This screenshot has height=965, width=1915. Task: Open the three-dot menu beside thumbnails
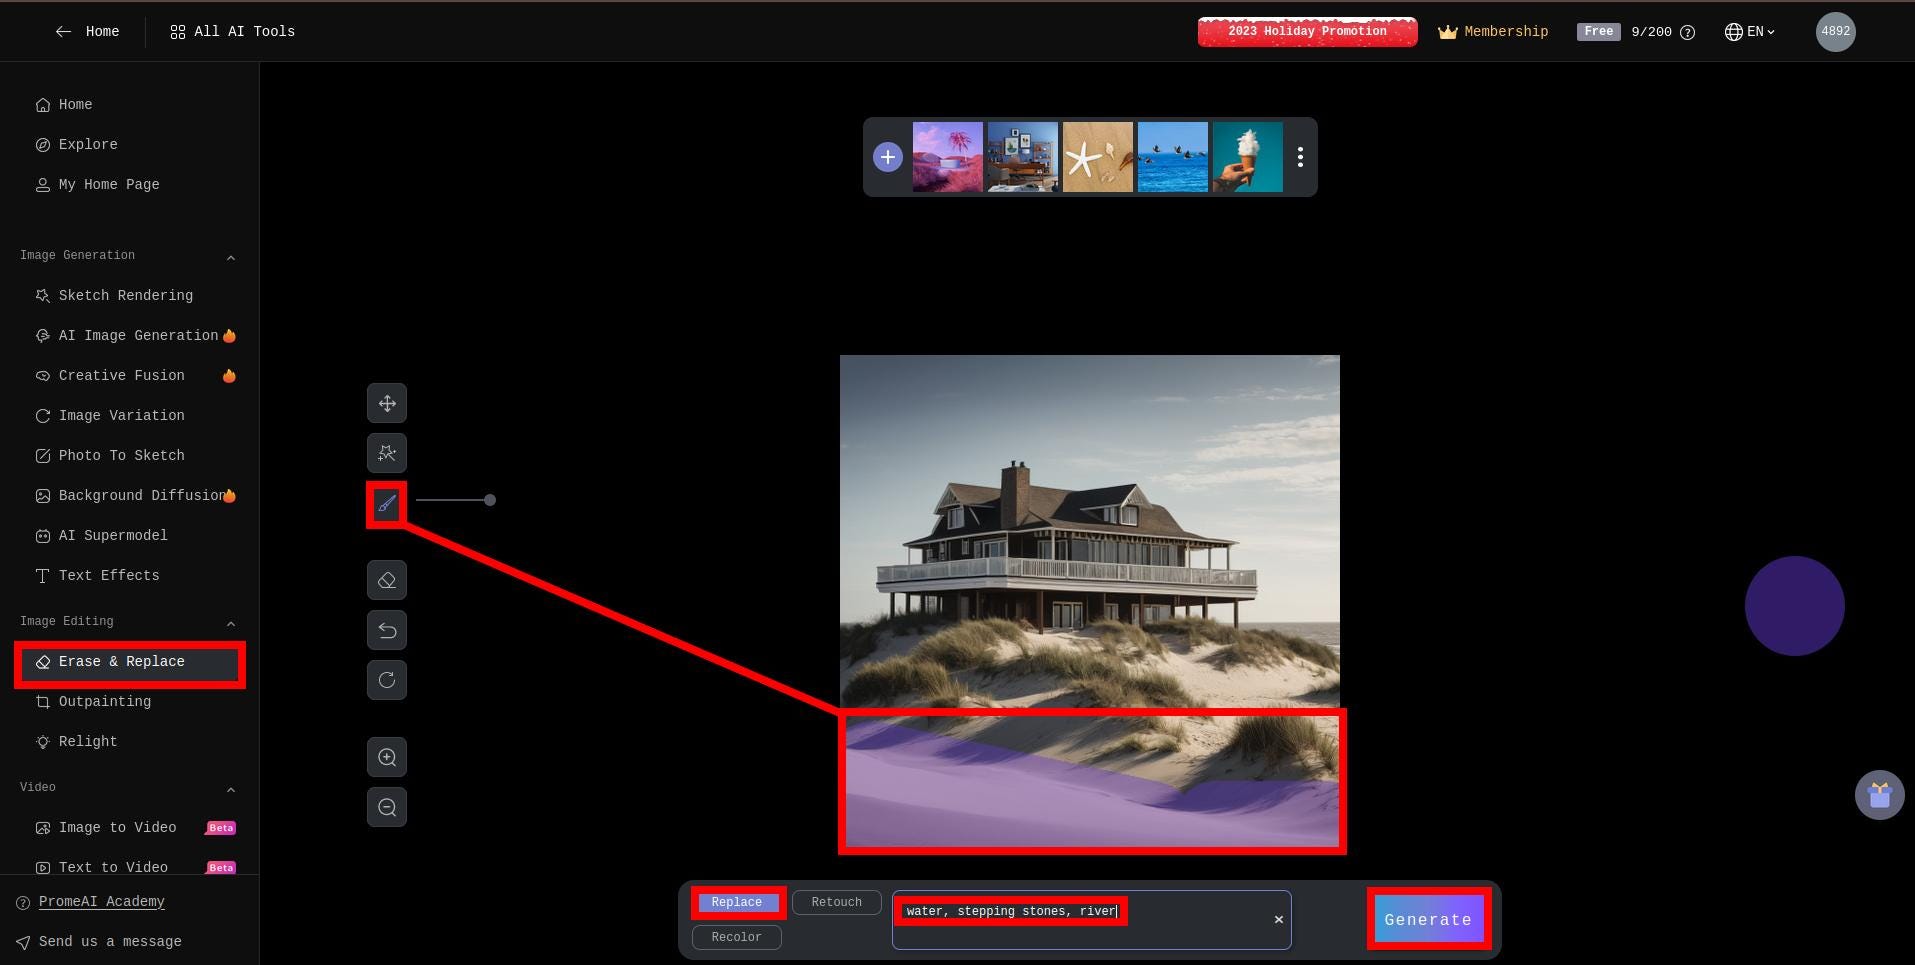(x=1300, y=157)
